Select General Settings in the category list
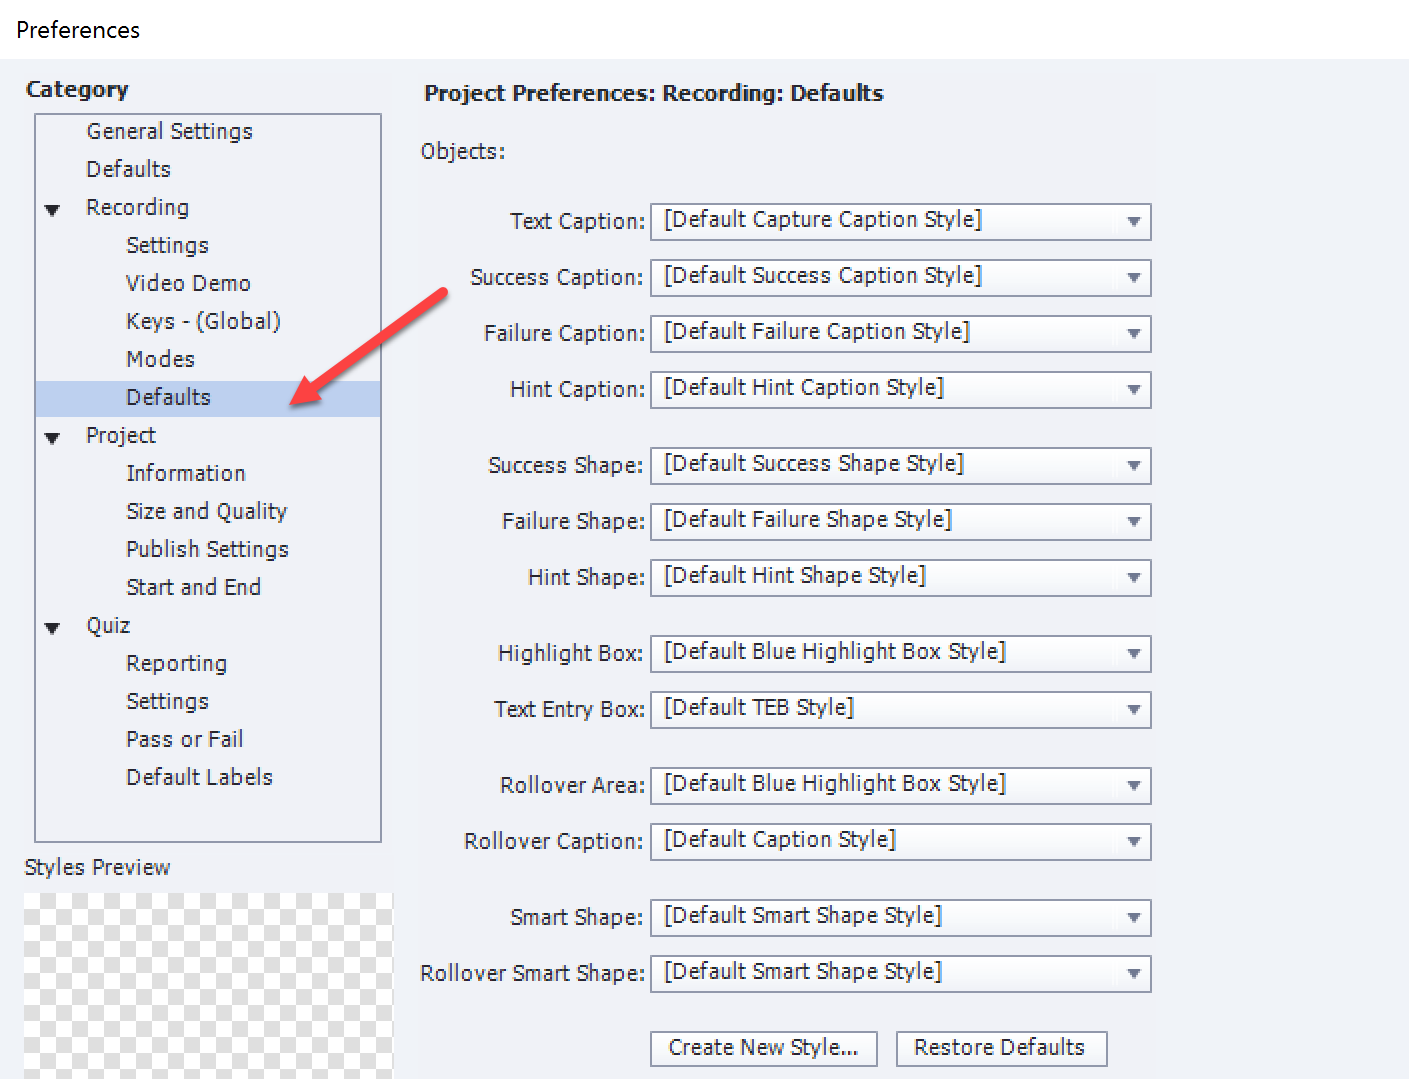The image size is (1409, 1079). [169, 131]
